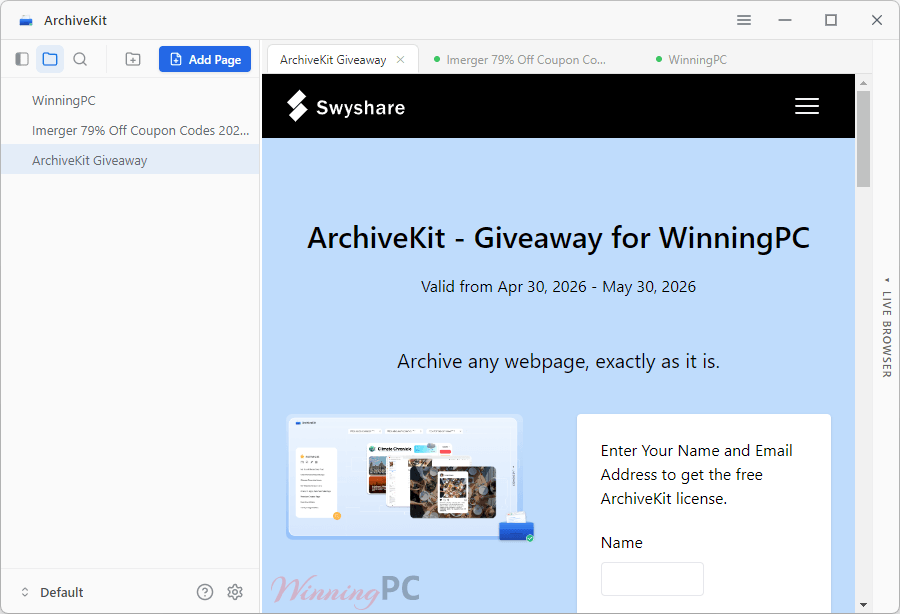Click the text Archive any webpage, exactly as it is
The image size is (900, 614).
click(558, 362)
